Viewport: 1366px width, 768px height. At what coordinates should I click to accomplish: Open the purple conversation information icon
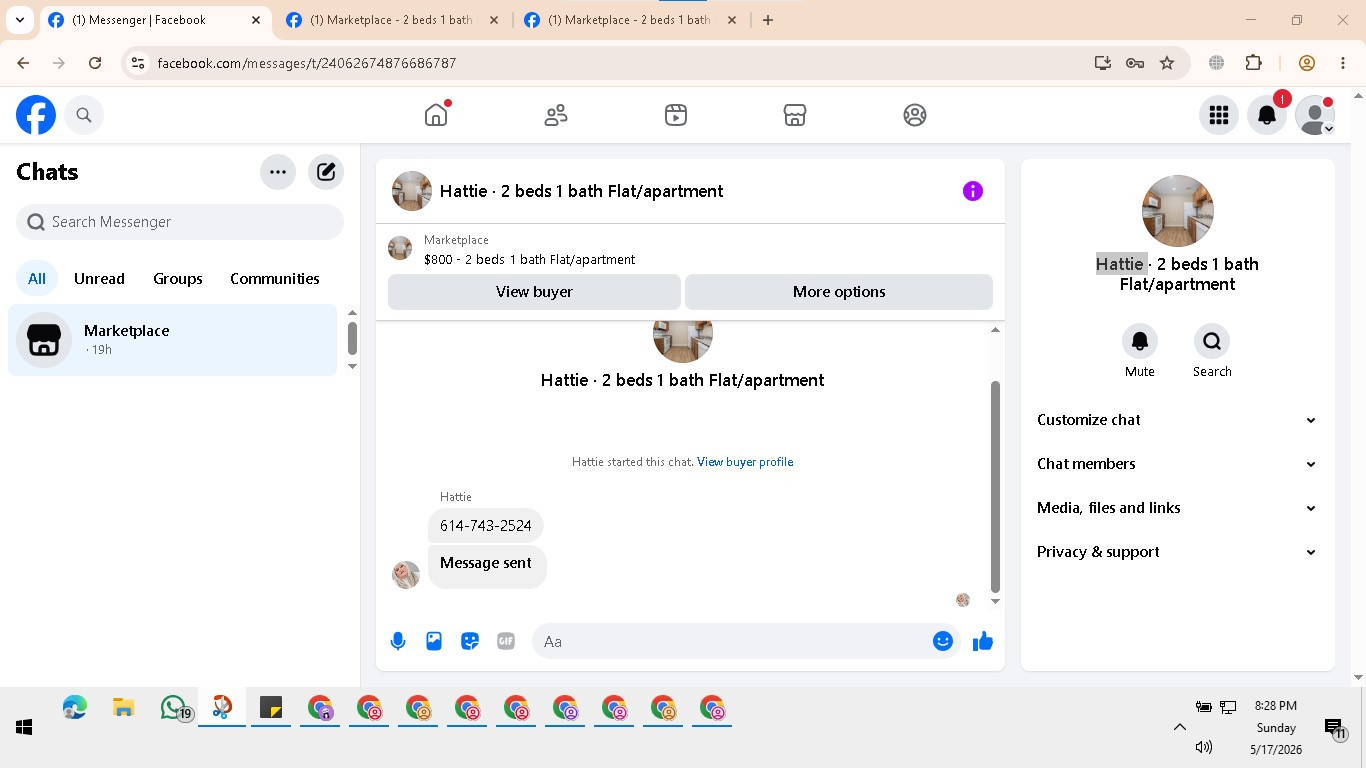pos(973,191)
